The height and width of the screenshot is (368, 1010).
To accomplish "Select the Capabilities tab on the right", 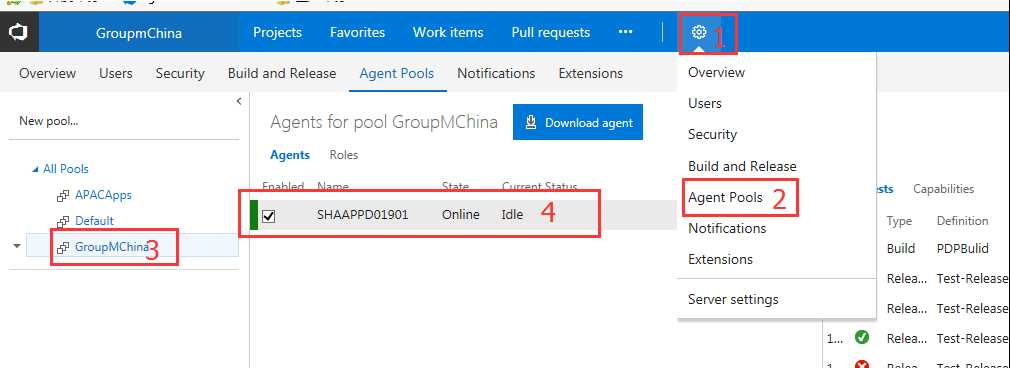I will pos(944,189).
